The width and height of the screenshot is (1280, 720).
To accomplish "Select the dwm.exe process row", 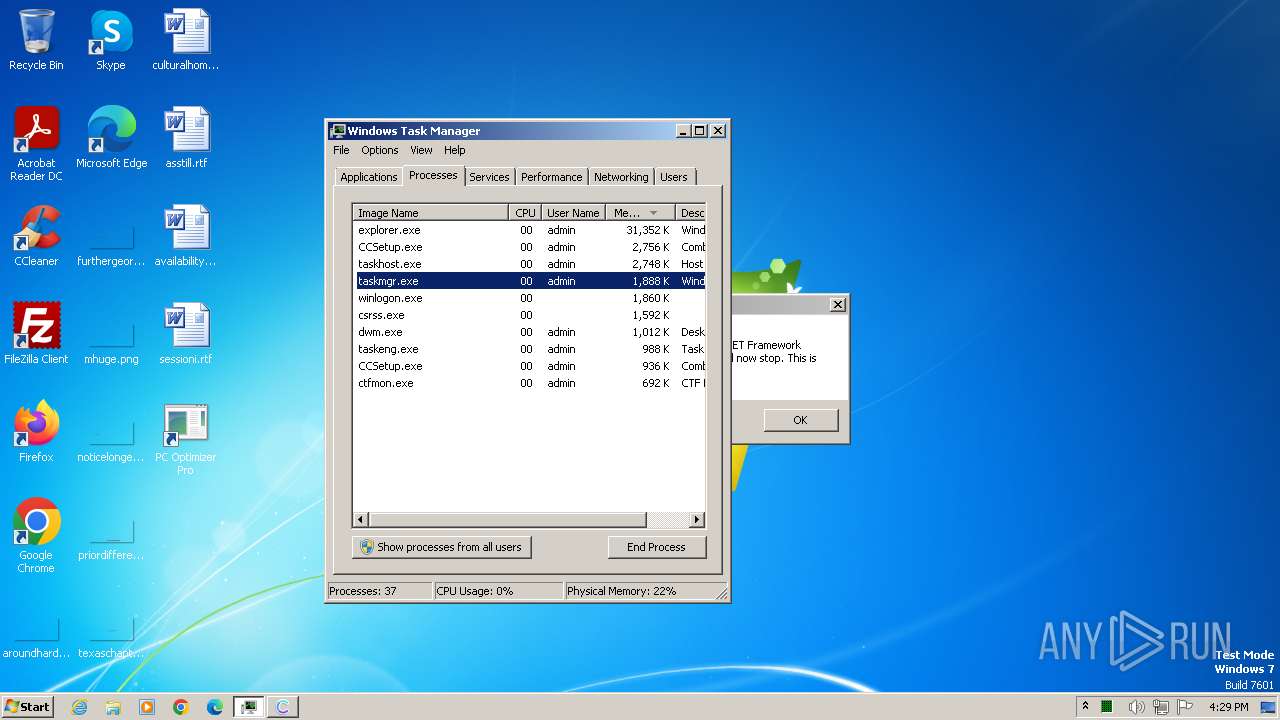I will coord(530,332).
